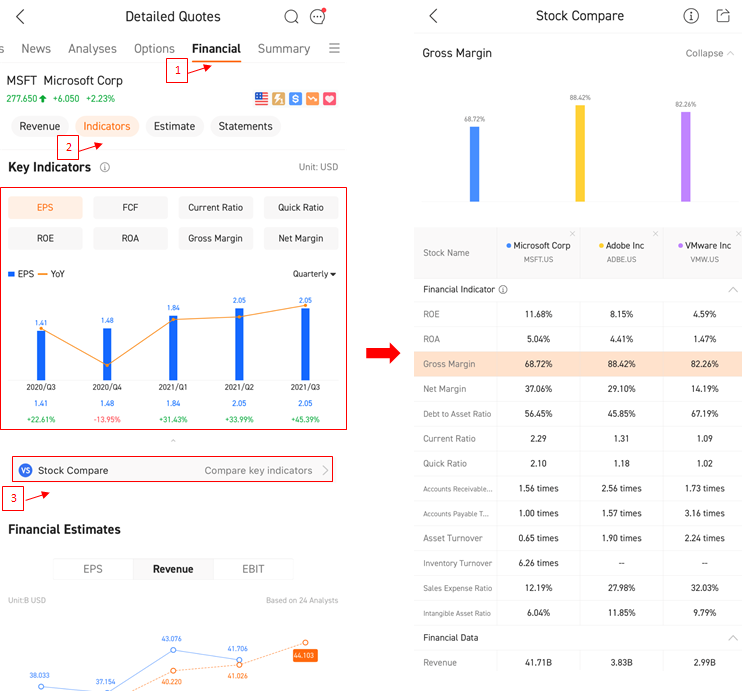The height and width of the screenshot is (691, 742).
Task: Select the ROE row in comparison table
Action: 578,314
